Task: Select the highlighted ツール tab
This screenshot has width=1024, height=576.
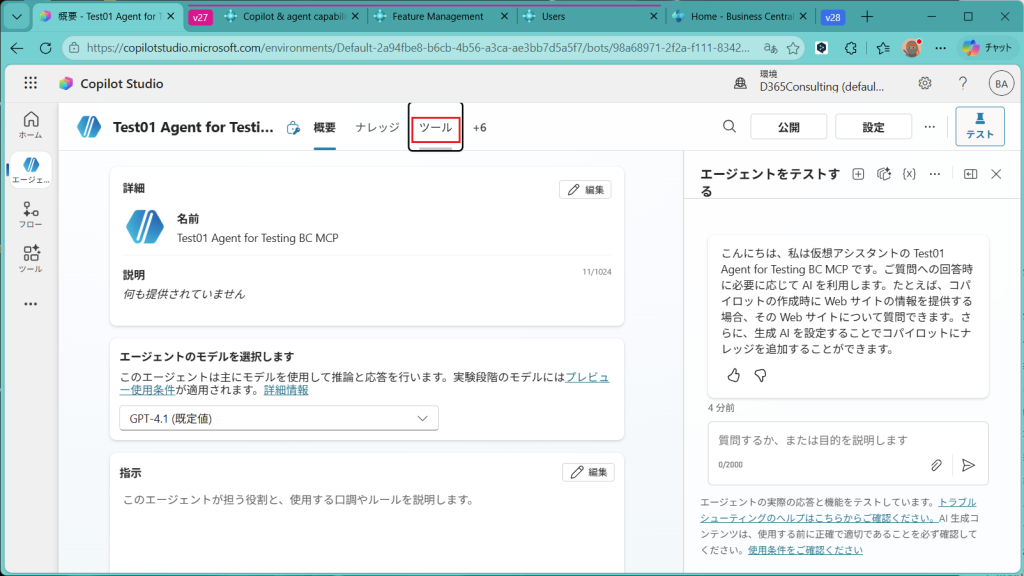Action: [x=435, y=128]
